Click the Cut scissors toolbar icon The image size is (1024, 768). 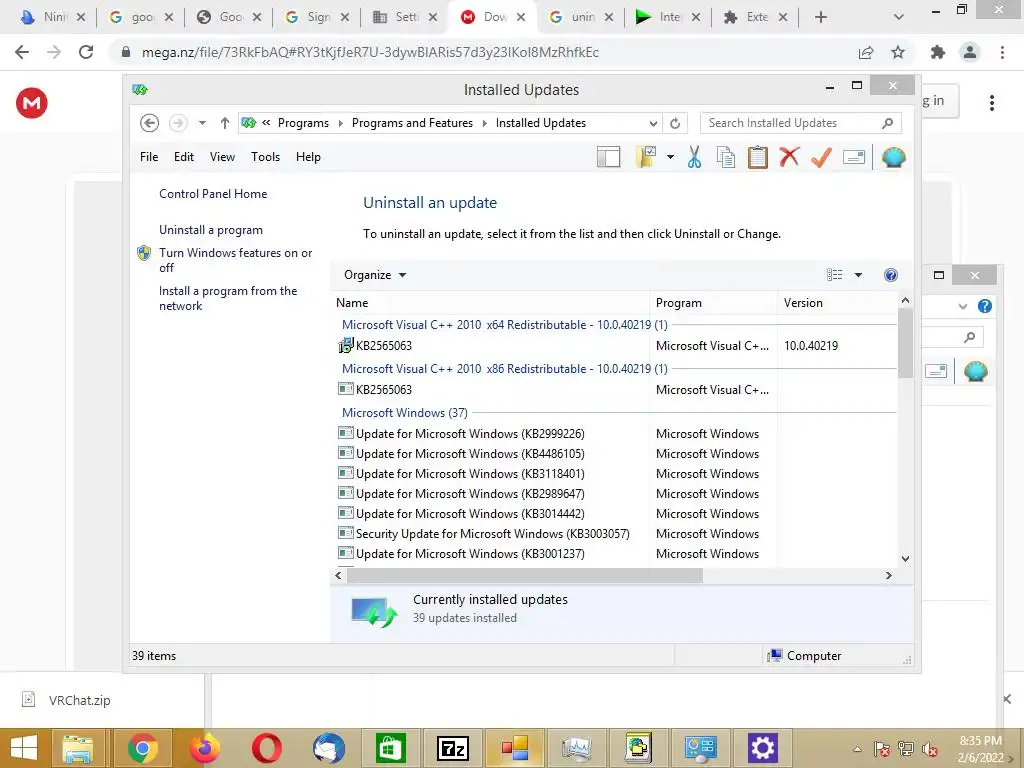coord(694,157)
